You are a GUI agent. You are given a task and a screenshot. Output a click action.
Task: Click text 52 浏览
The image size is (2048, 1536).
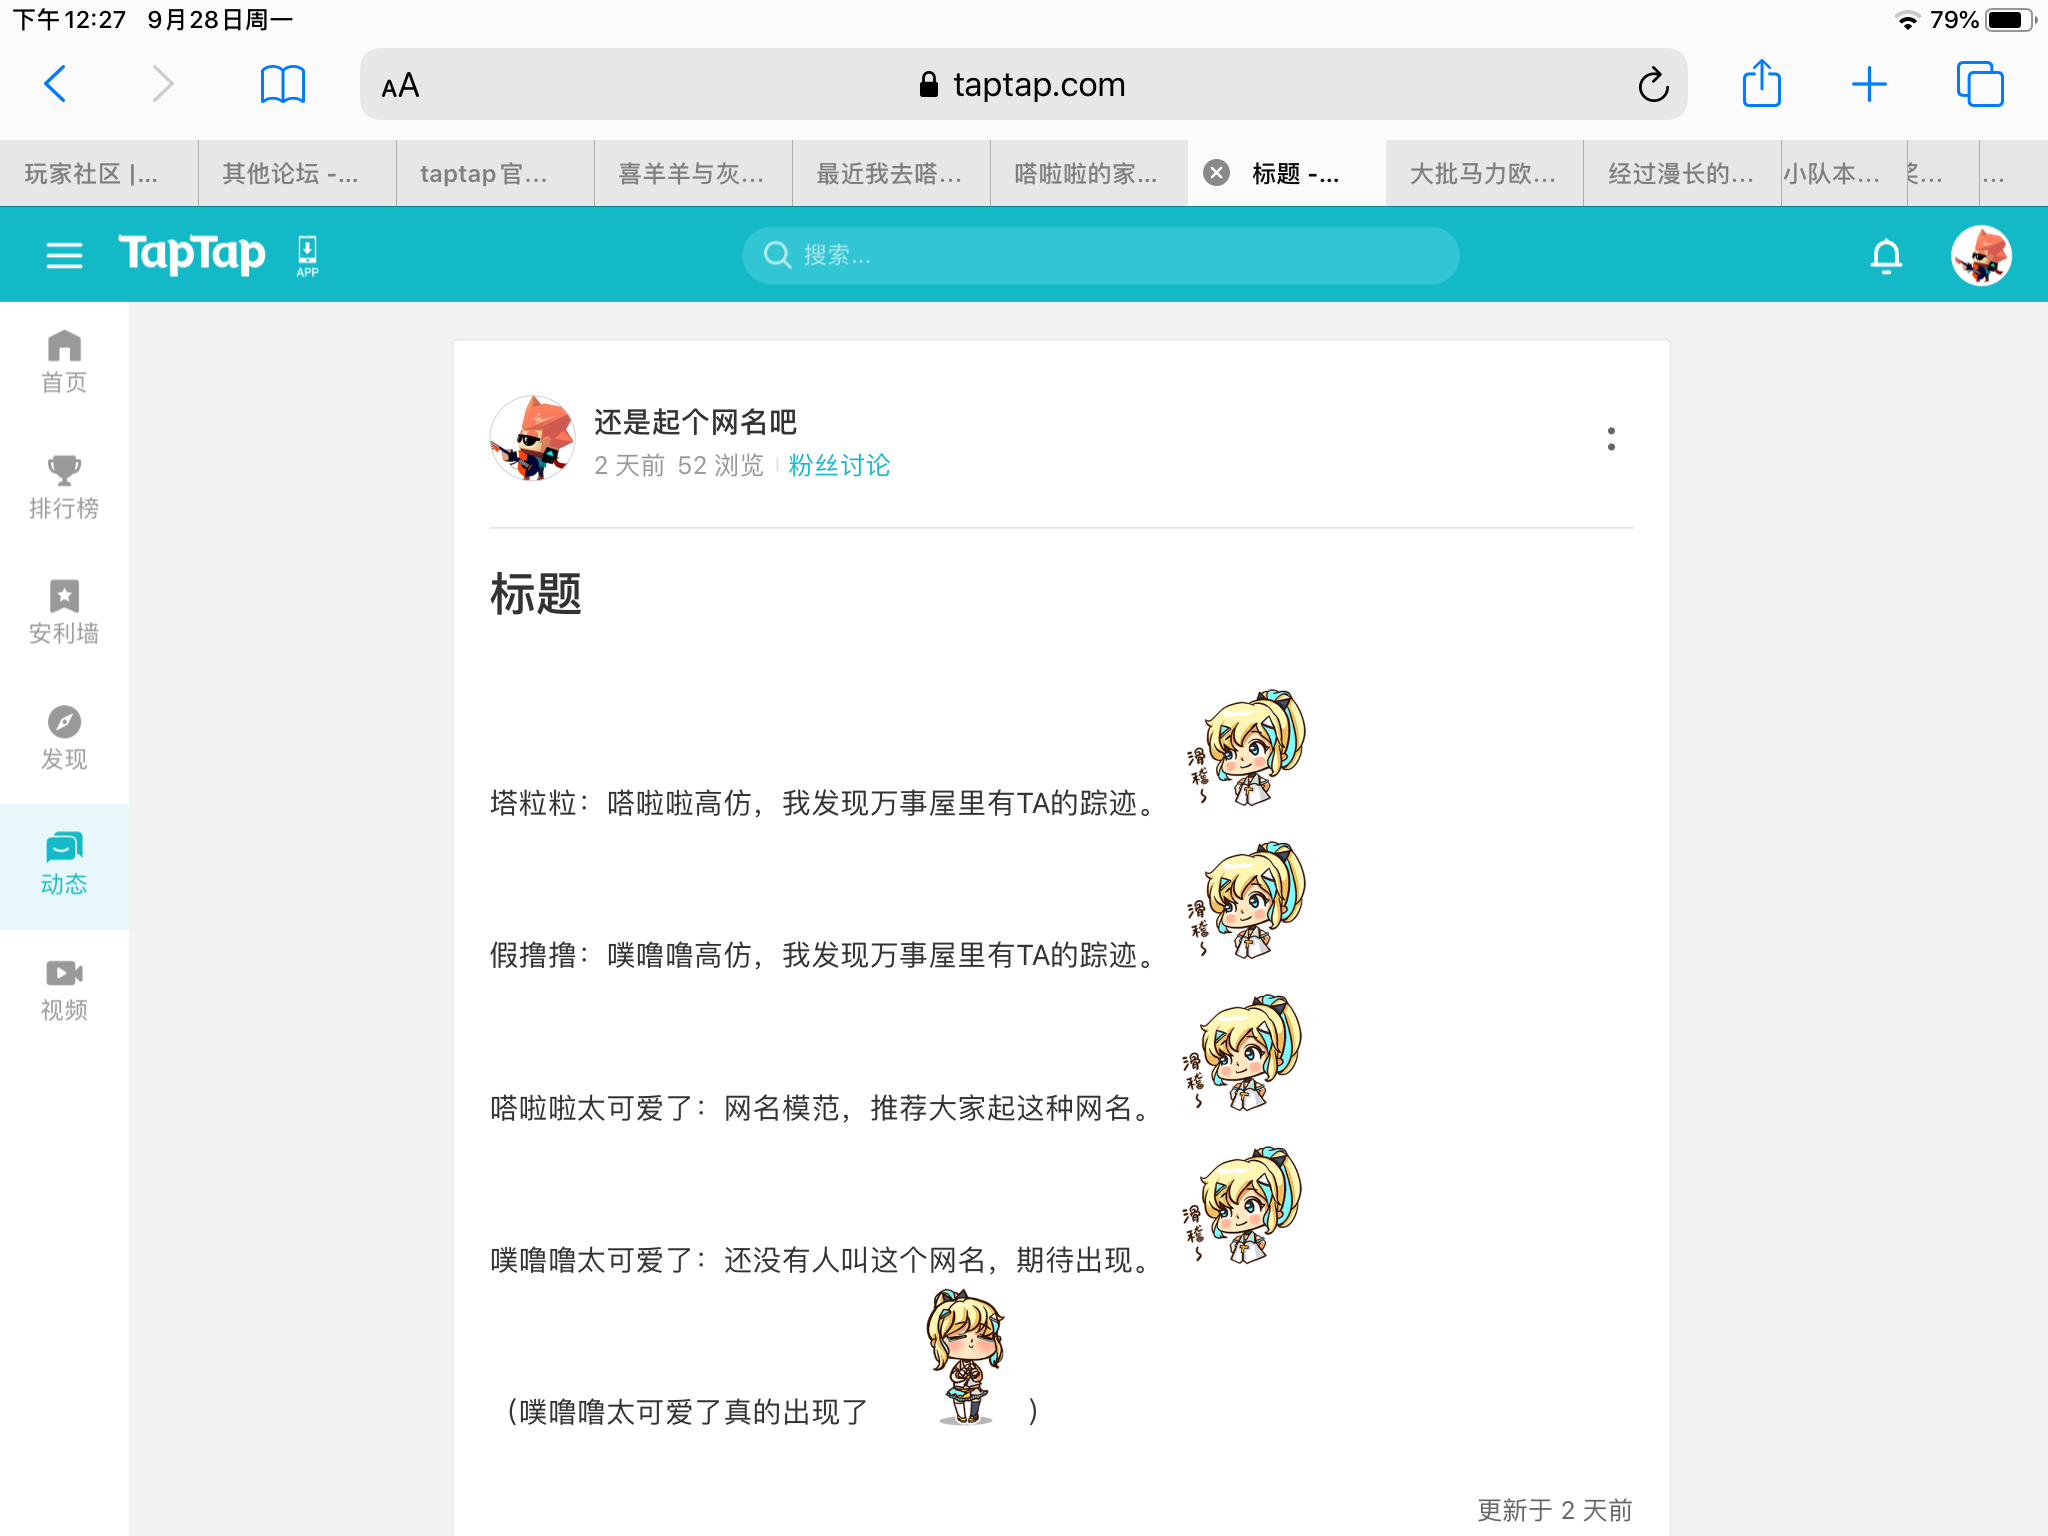pos(720,465)
